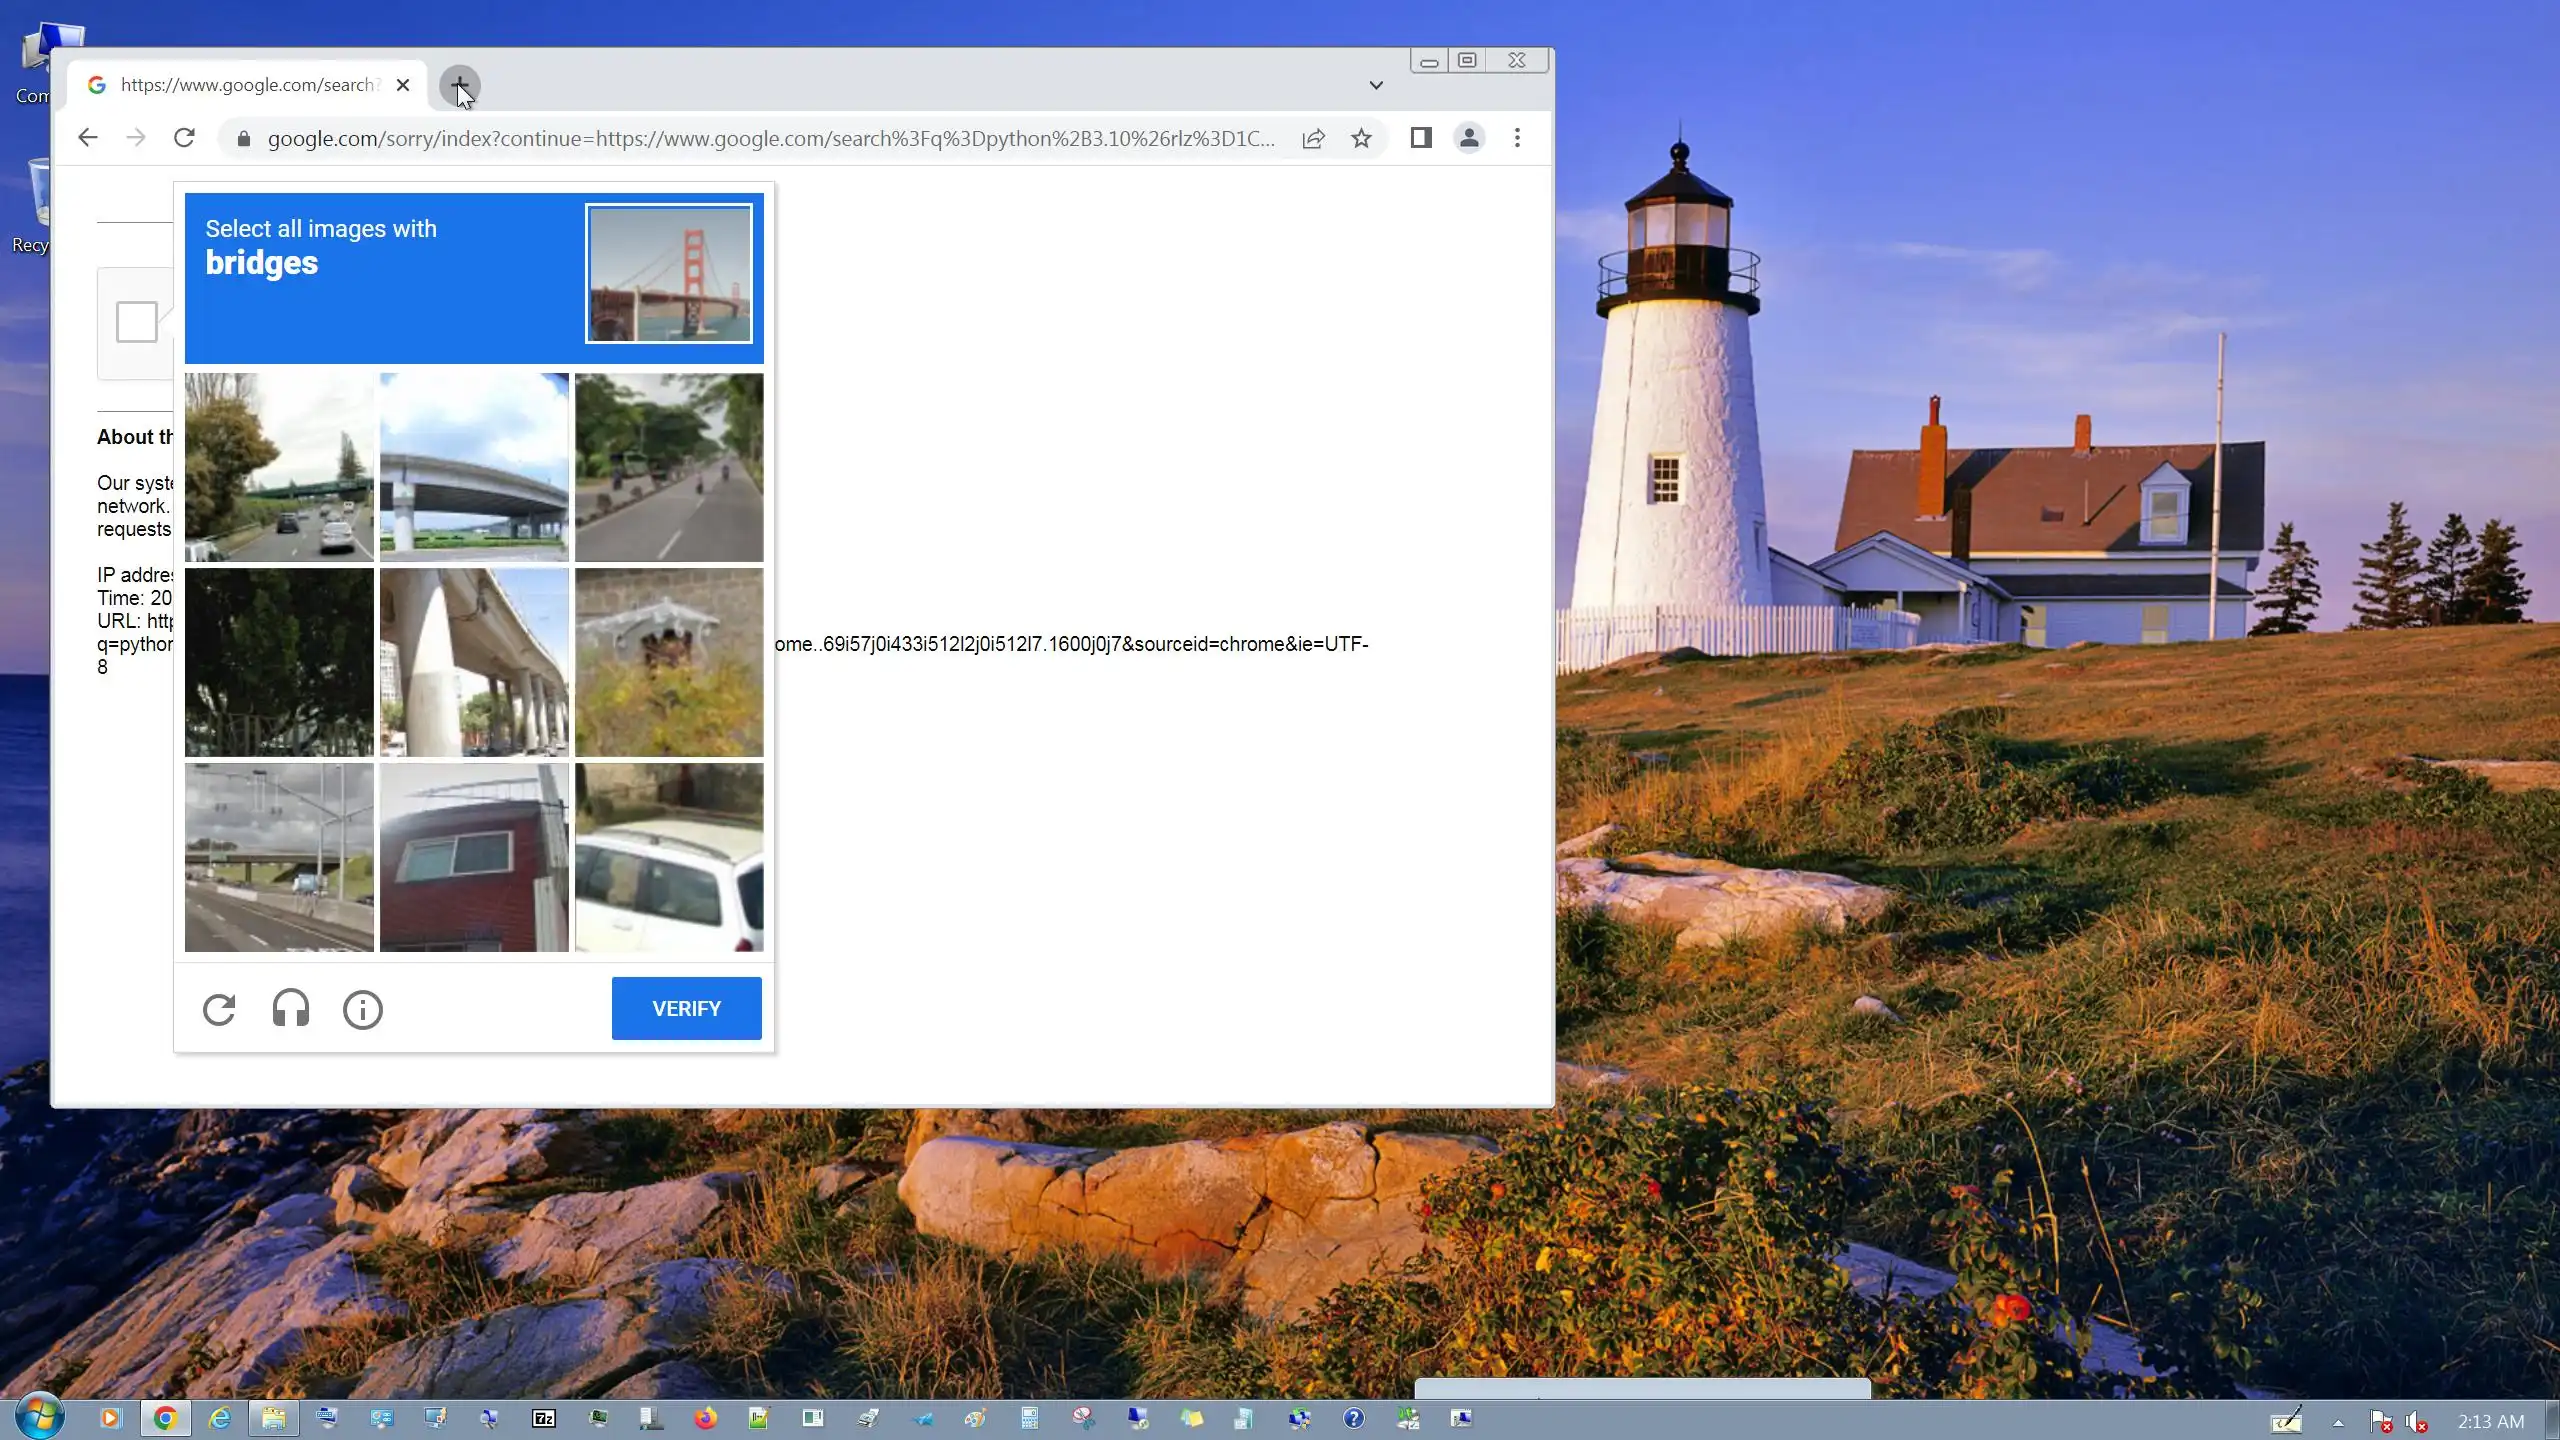This screenshot has width=2560, height=1440.
Task: Select the concrete pillar bridge image
Action: [x=474, y=662]
